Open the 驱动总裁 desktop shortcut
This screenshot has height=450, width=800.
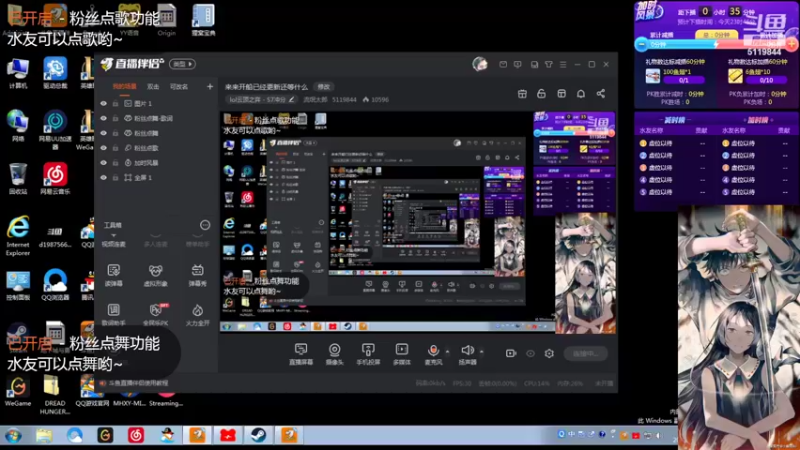tap(55, 72)
